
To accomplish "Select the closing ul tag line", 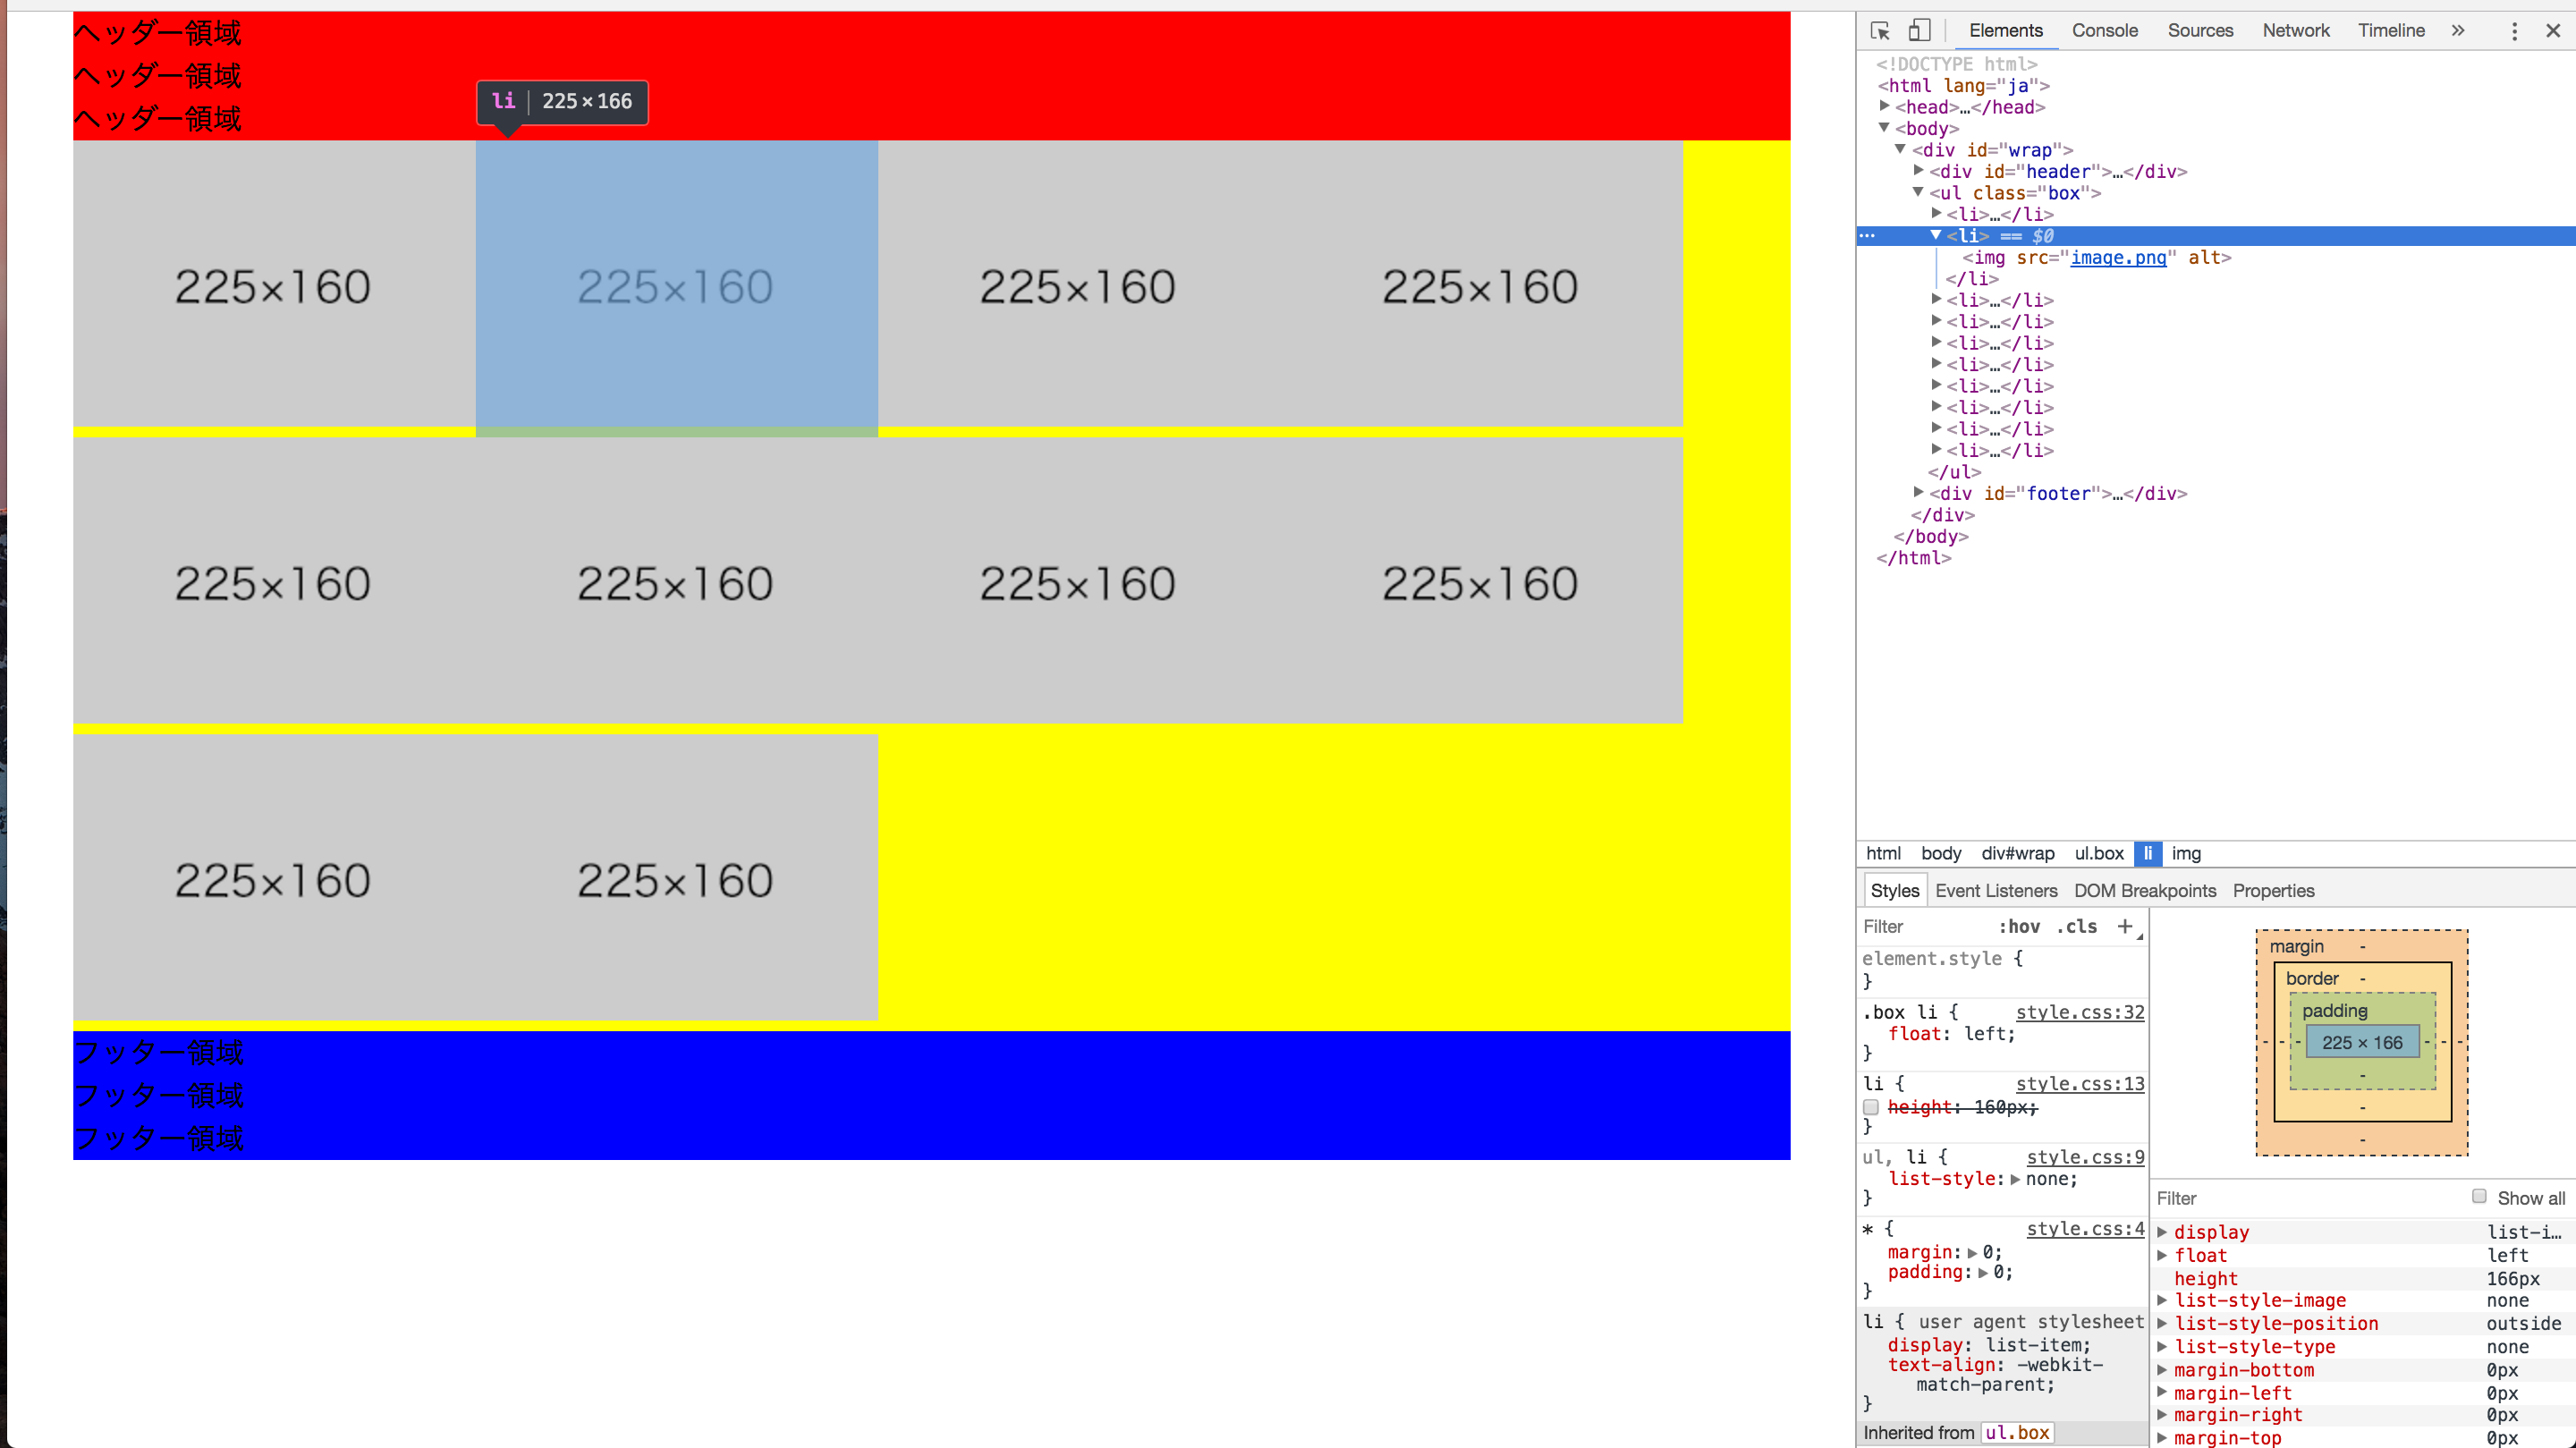I will tap(1954, 471).
